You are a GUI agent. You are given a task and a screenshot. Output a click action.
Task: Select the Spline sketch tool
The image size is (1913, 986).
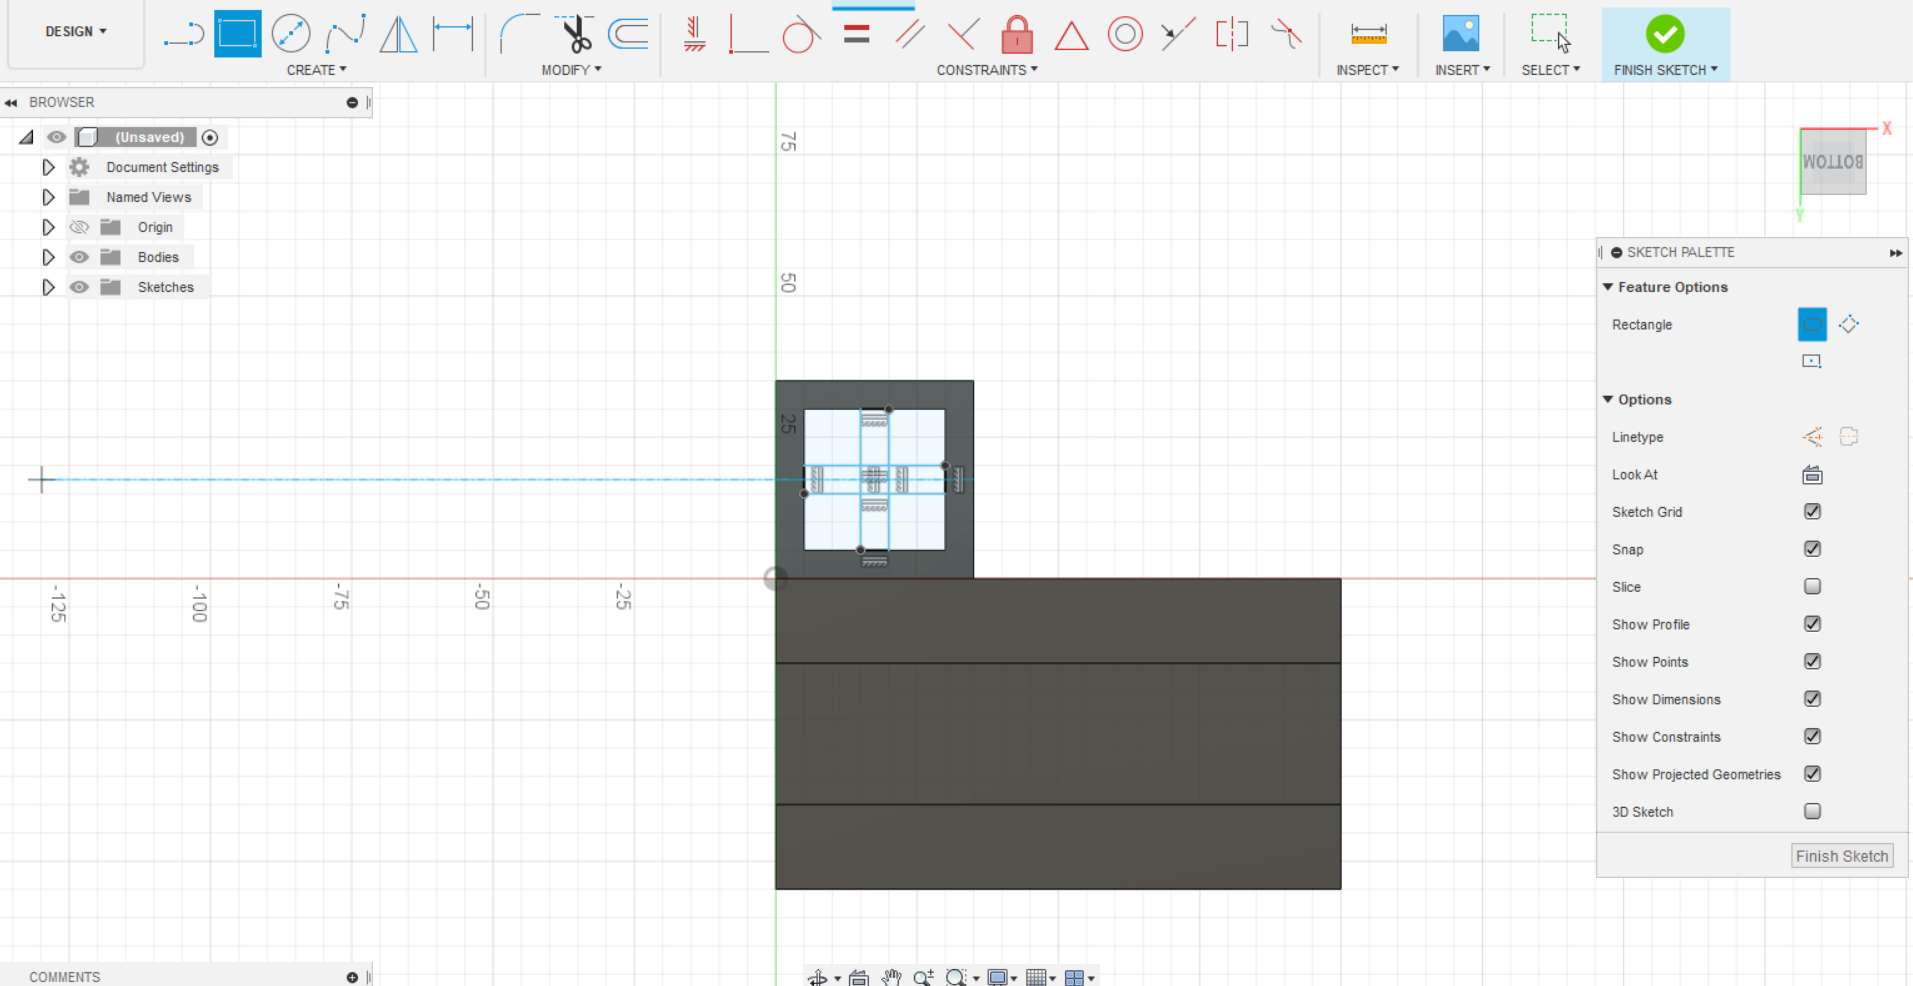click(345, 34)
